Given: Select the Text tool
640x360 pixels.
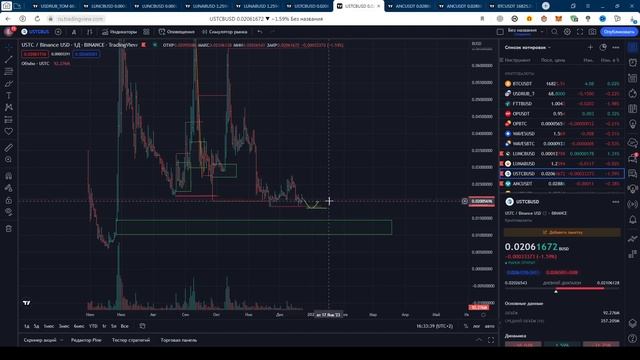Looking at the screenshot, I should click(x=9, y=96).
